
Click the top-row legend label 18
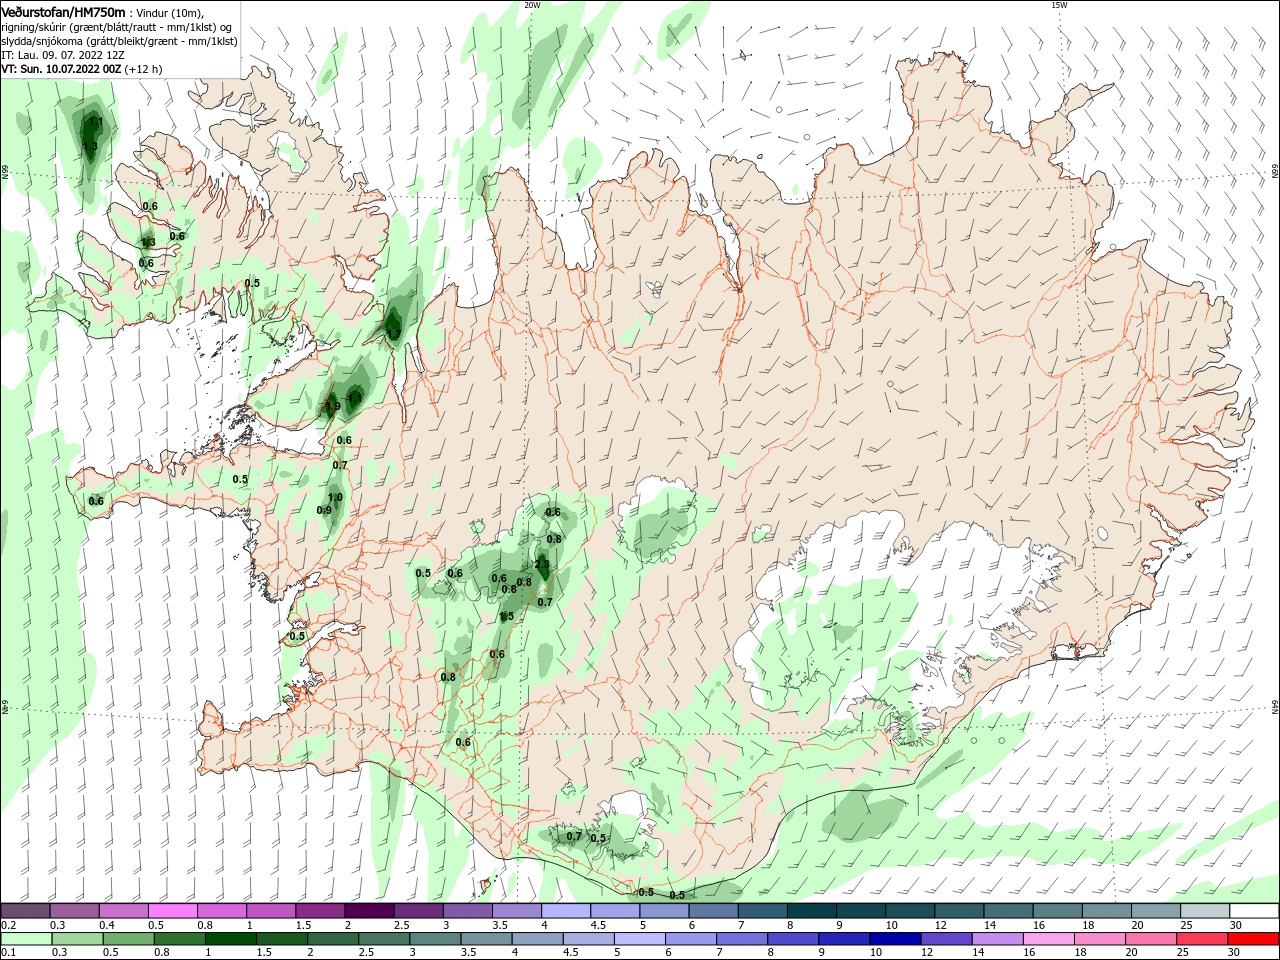click(1088, 925)
